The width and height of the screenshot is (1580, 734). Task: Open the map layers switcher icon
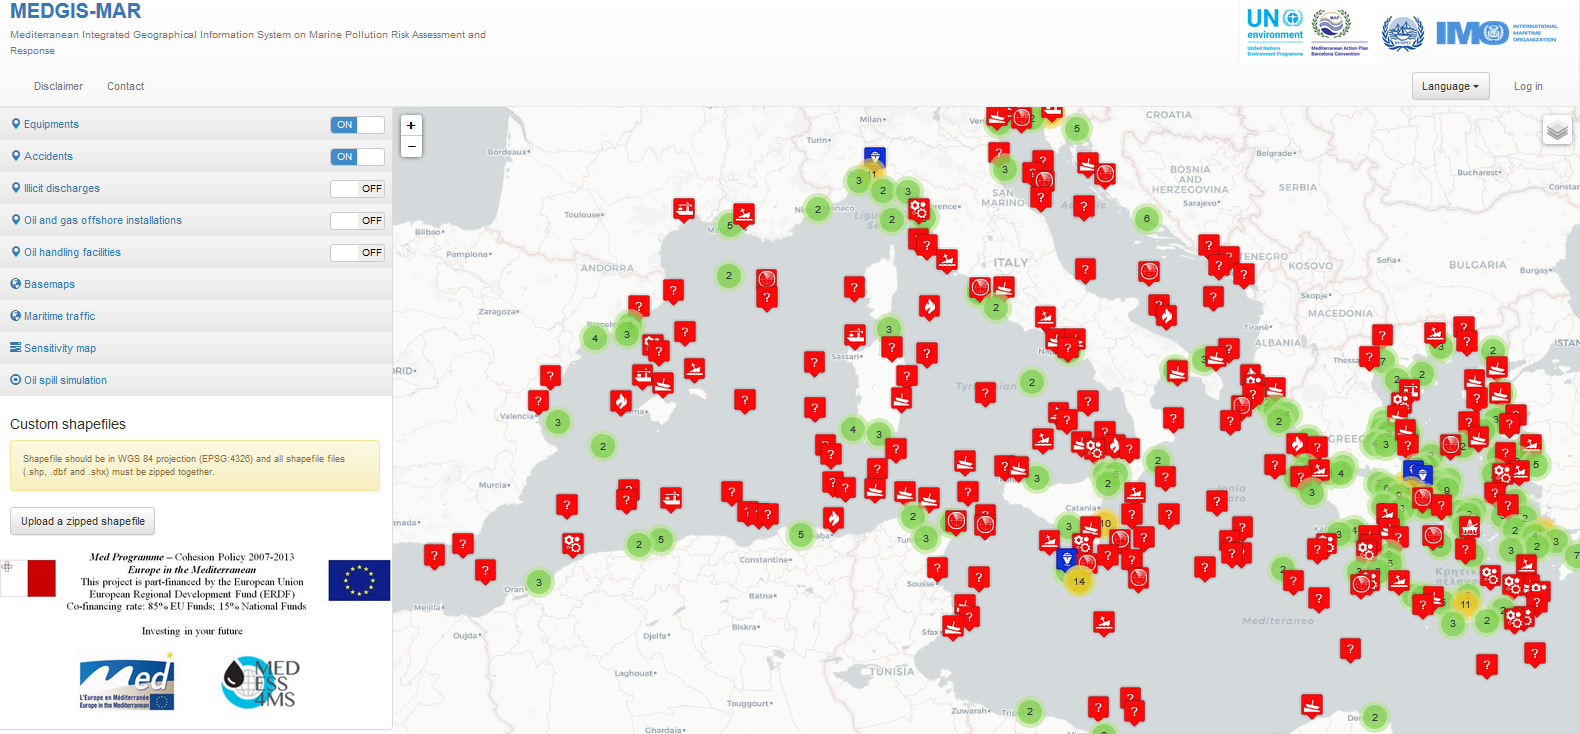coord(1557,130)
